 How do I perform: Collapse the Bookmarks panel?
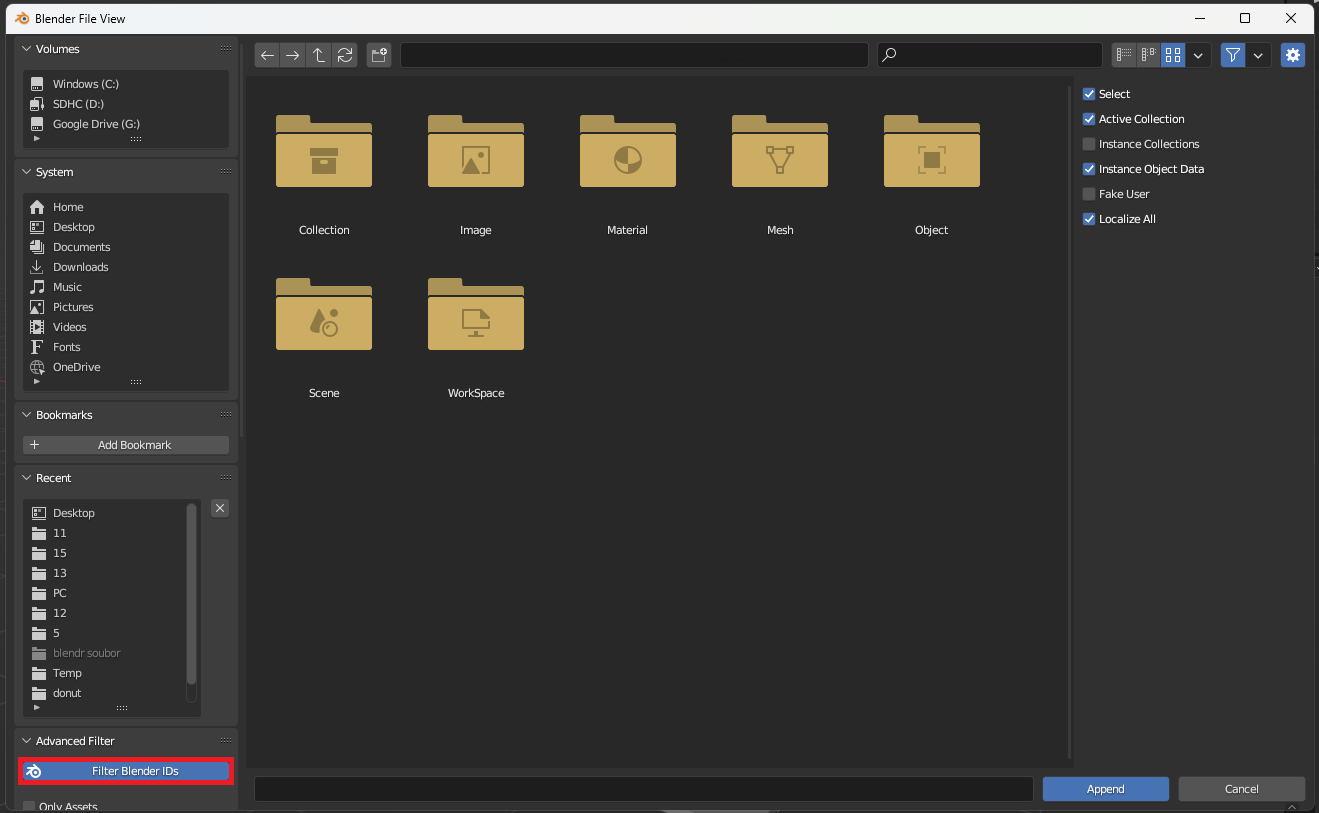pos(27,415)
